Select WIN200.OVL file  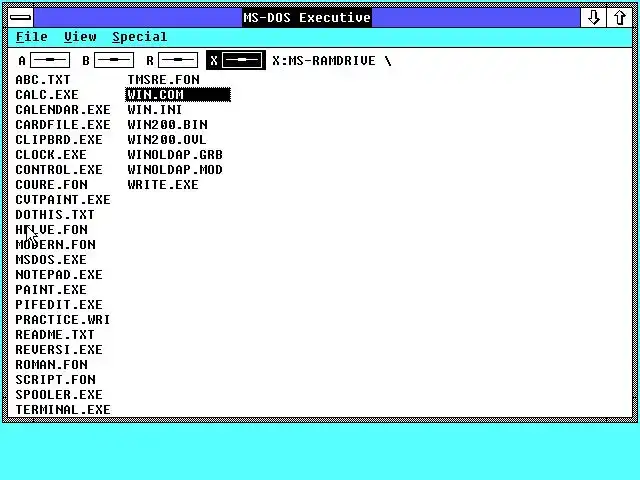[x=167, y=140]
